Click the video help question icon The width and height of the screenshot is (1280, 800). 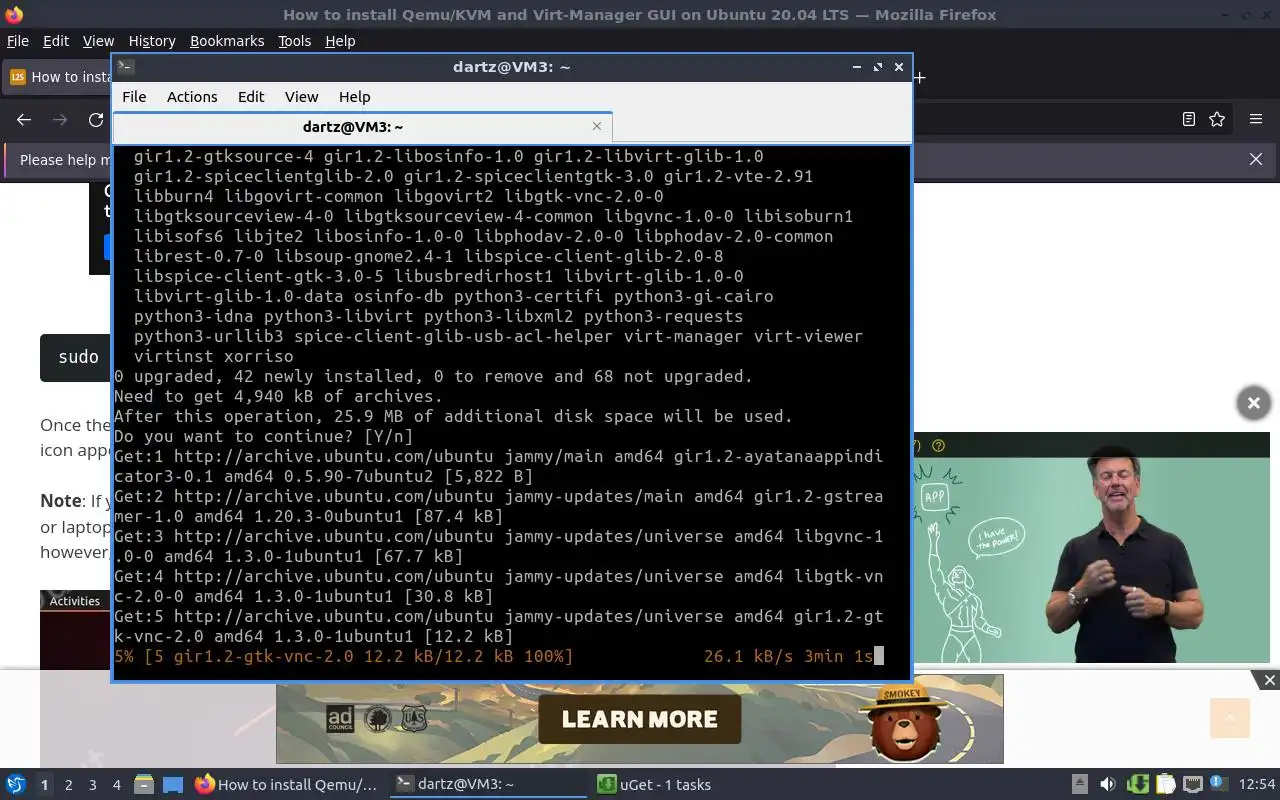[x=938, y=446]
